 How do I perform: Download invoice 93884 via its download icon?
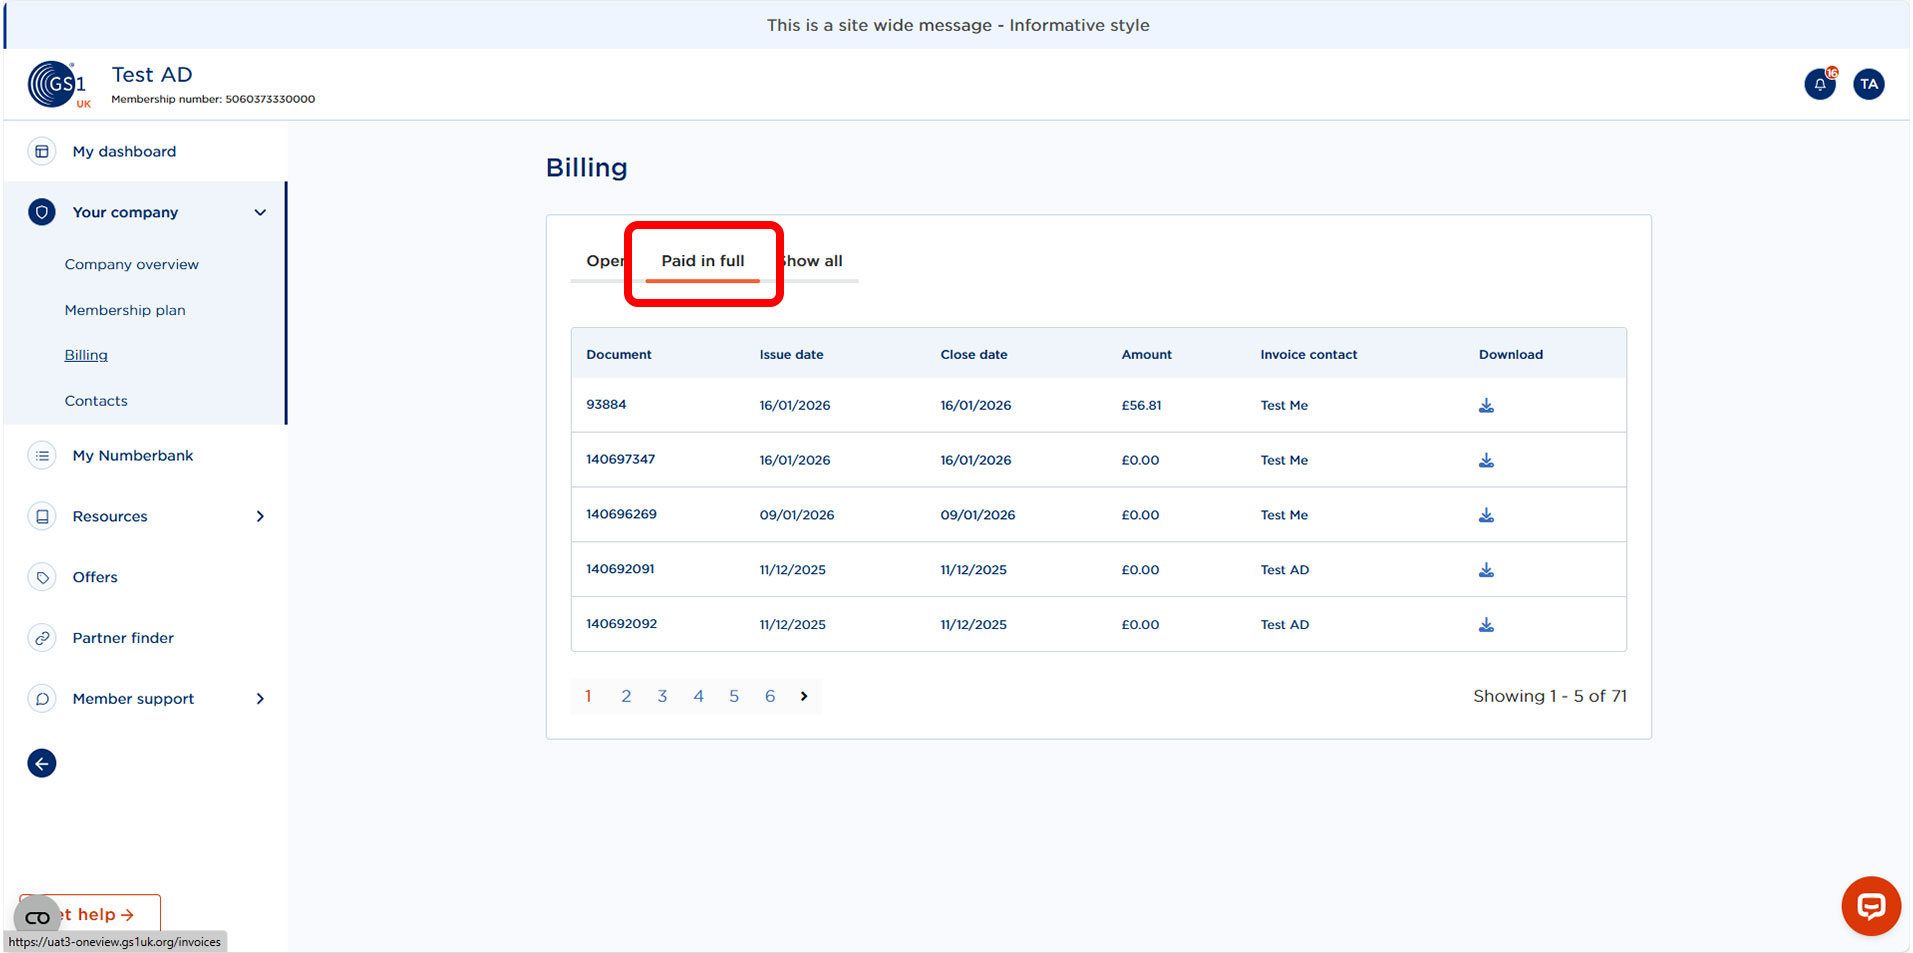[1486, 405]
